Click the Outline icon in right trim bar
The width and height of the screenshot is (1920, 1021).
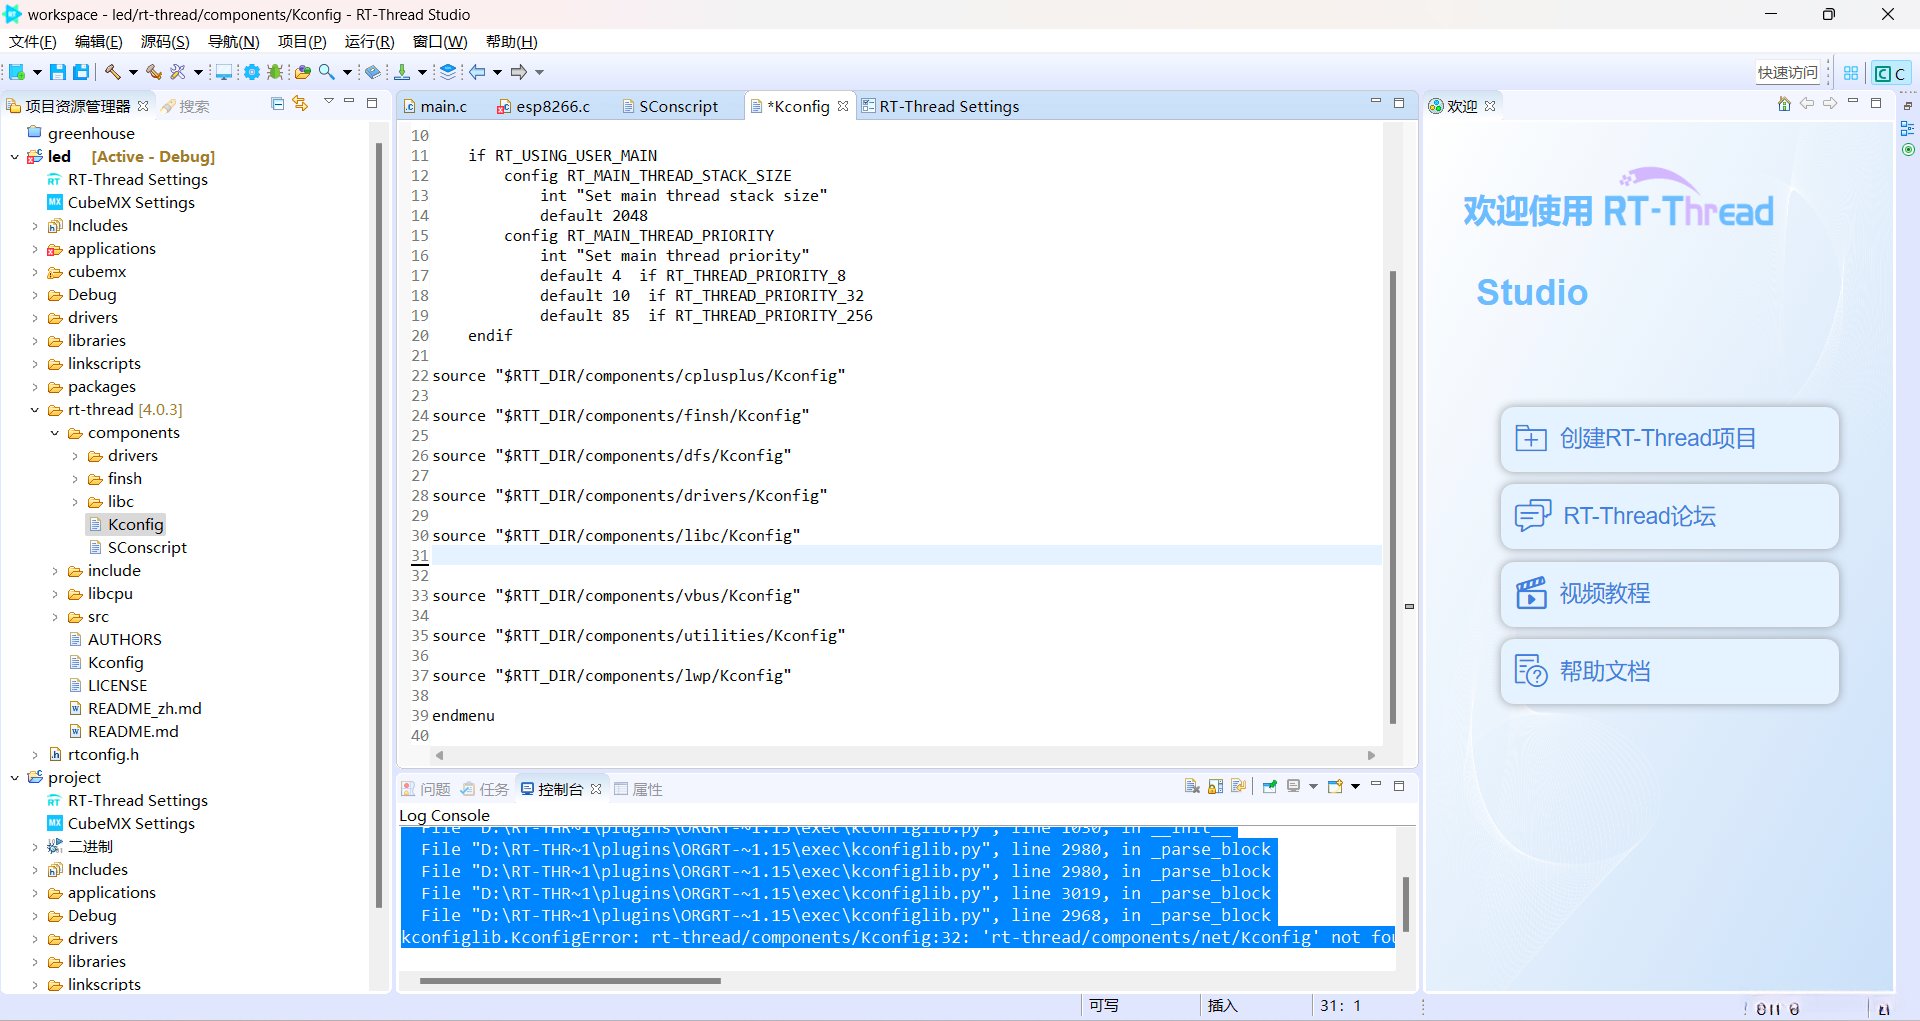[1908, 128]
